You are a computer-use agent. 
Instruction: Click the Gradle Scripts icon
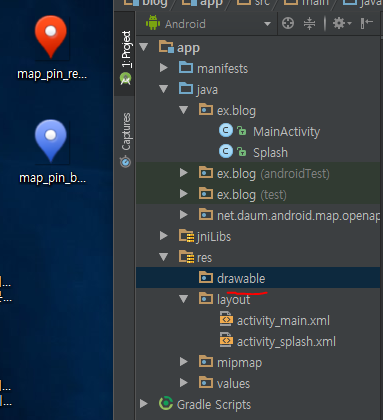click(166, 403)
